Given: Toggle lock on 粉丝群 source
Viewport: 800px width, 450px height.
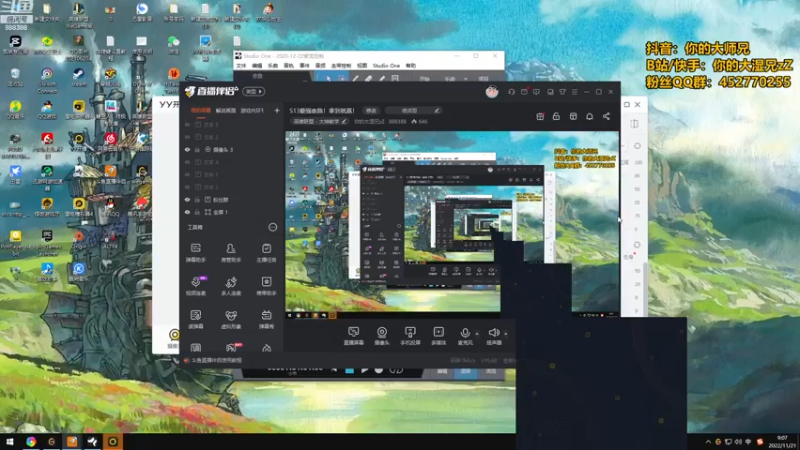Looking at the screenshot, I should (x=197, y=199).
